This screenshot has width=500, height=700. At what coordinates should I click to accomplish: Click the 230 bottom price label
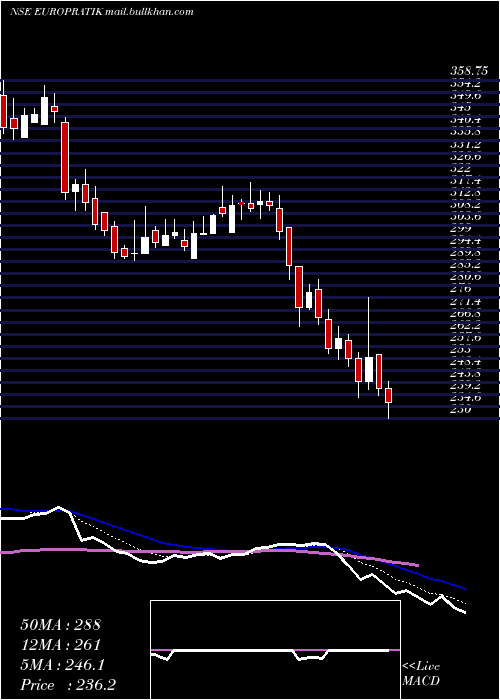(461, 409)
